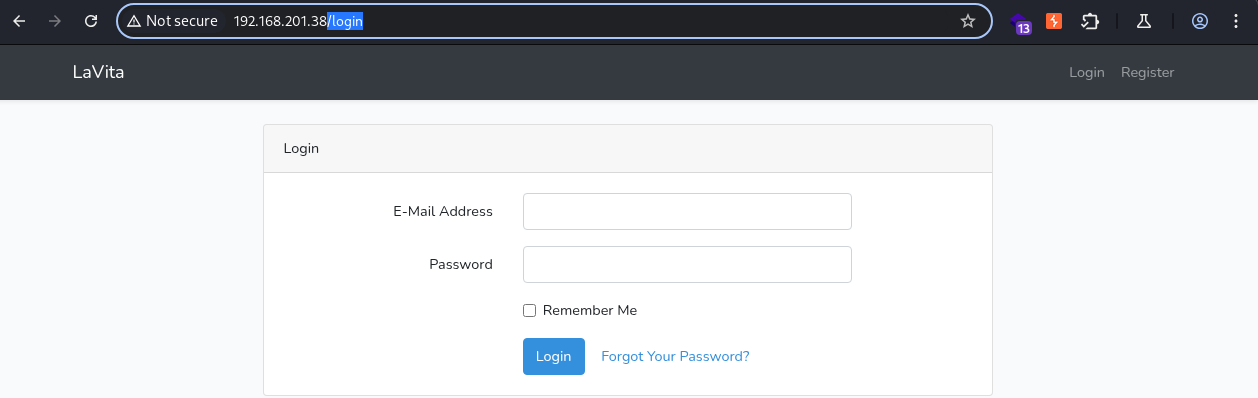This screenshot has width=1258, height=398.
Task: Select Login in the top navigation
Action: 1086,72
